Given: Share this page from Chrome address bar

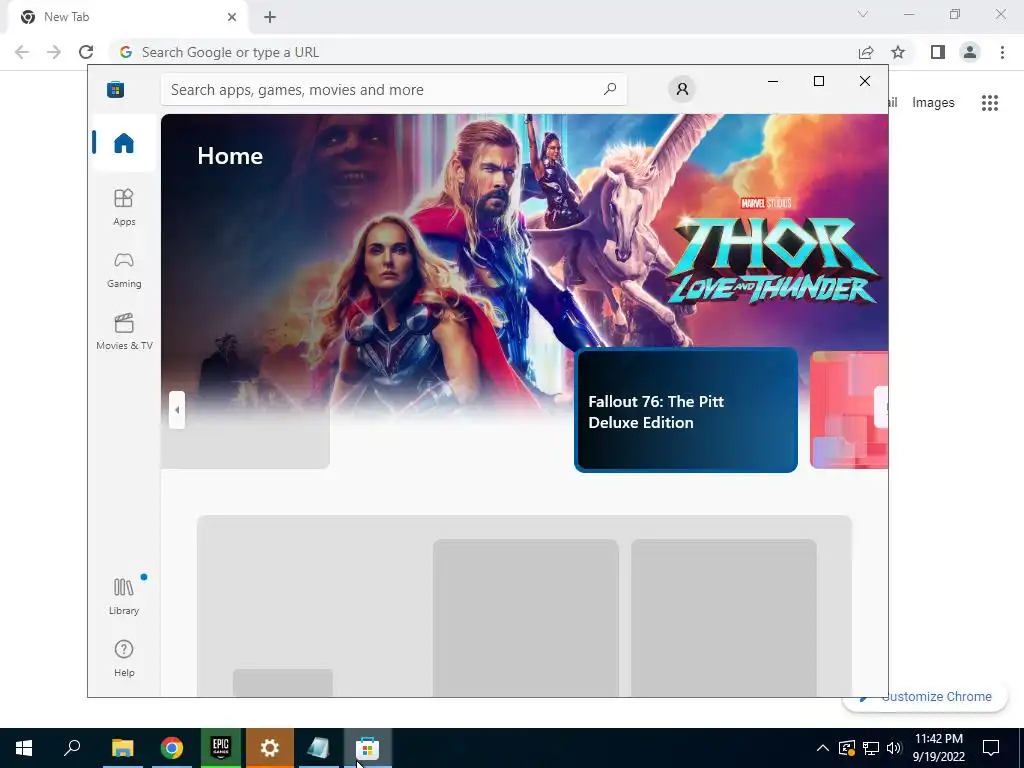Looking at the screenshot, I should 866,52.
